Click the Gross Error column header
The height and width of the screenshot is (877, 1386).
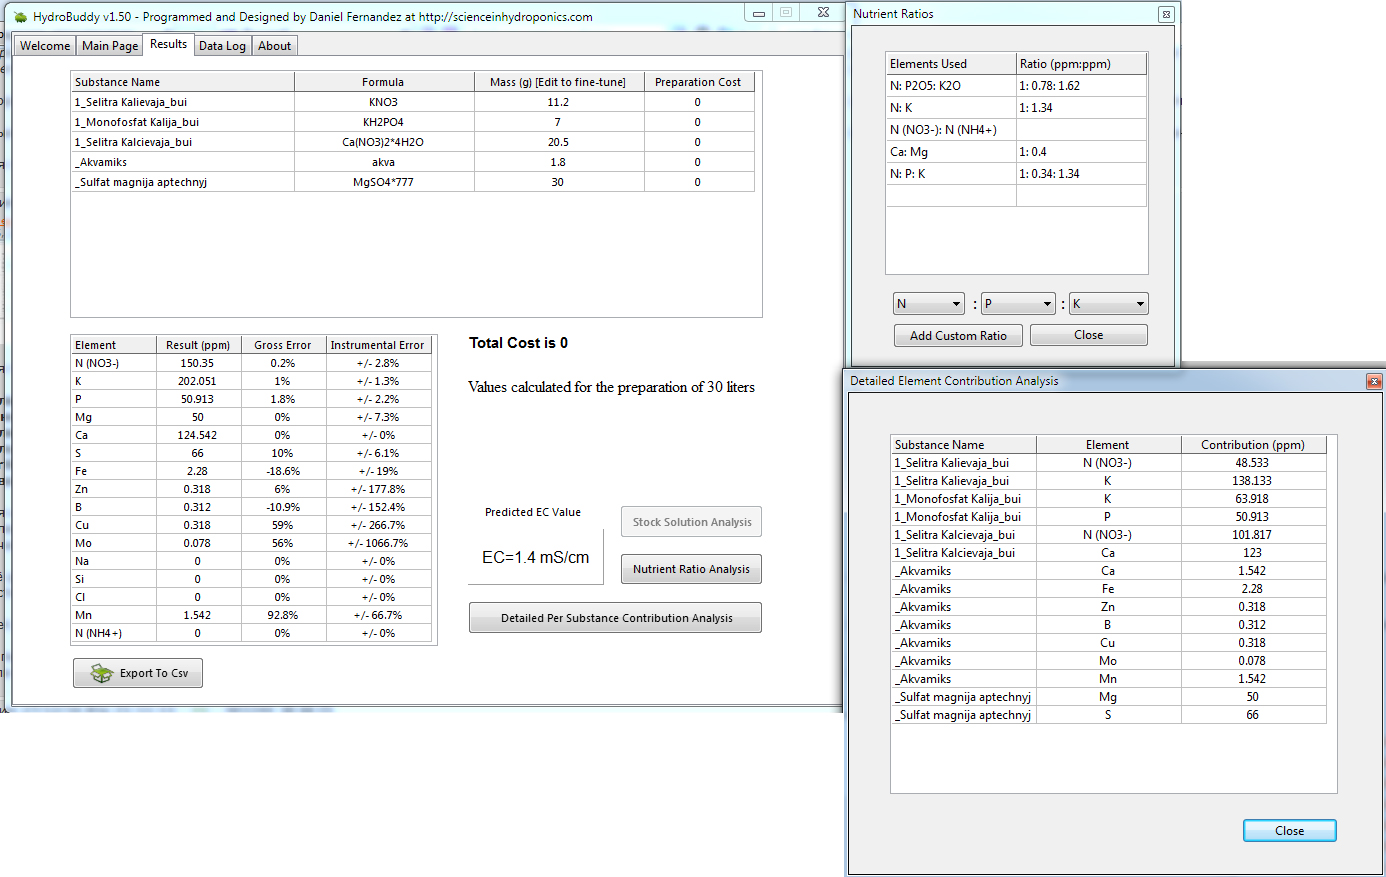tap(283, 345)
